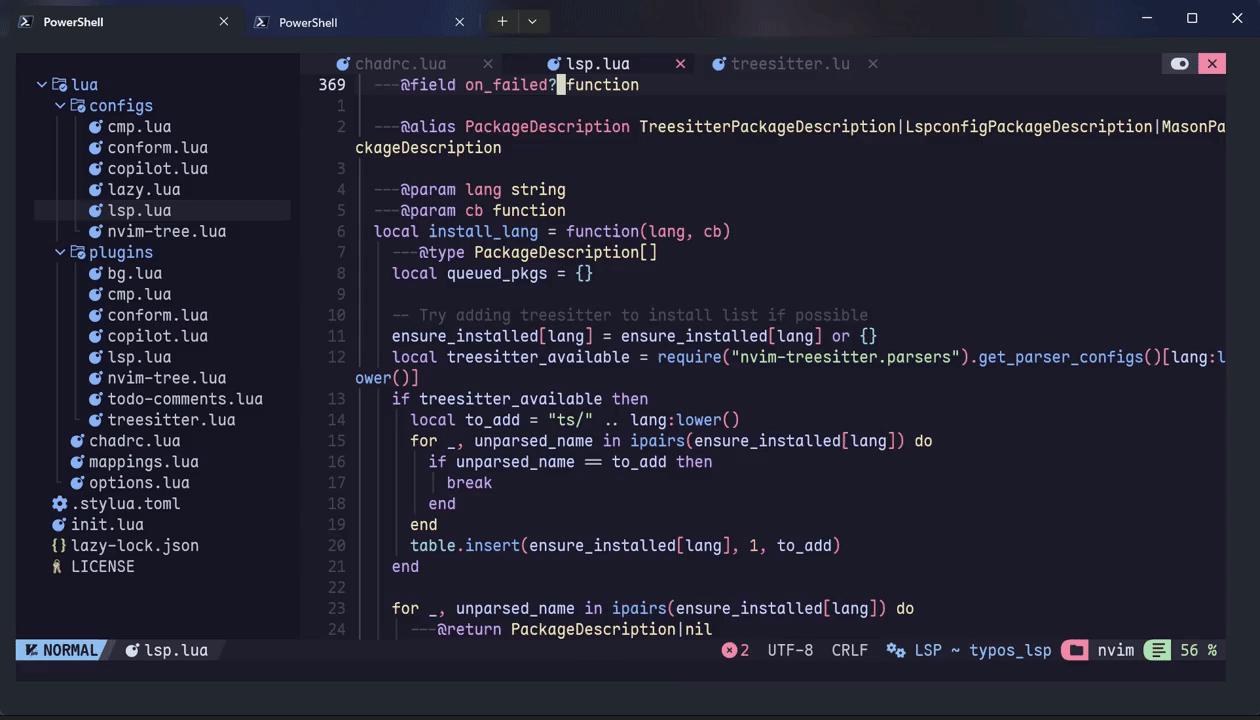Collapse the plugins folder

[x=59, y=252]
